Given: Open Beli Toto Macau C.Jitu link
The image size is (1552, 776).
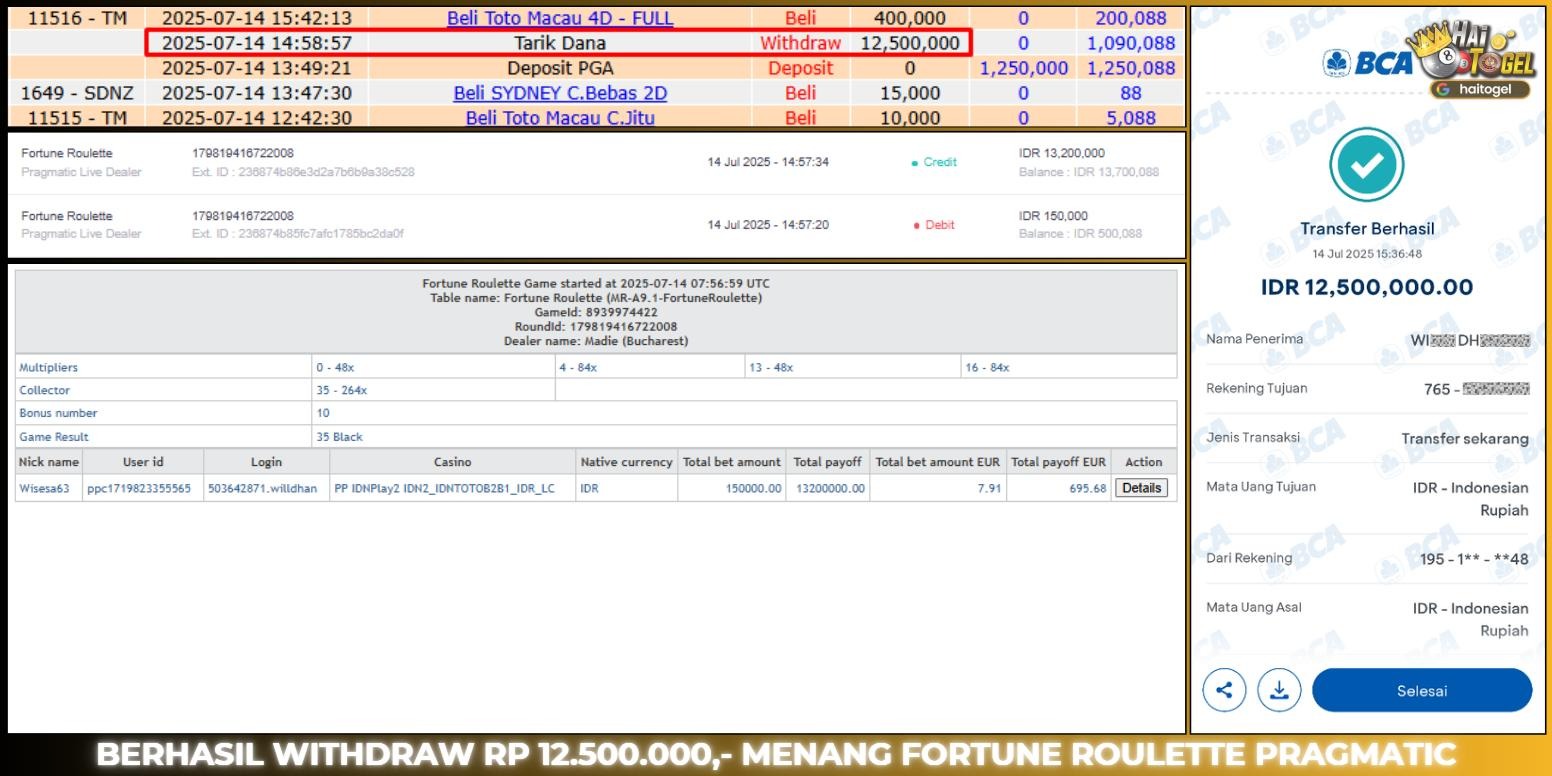Looking at the screenshot, I should pyautogui.click(x=560, y=118).
